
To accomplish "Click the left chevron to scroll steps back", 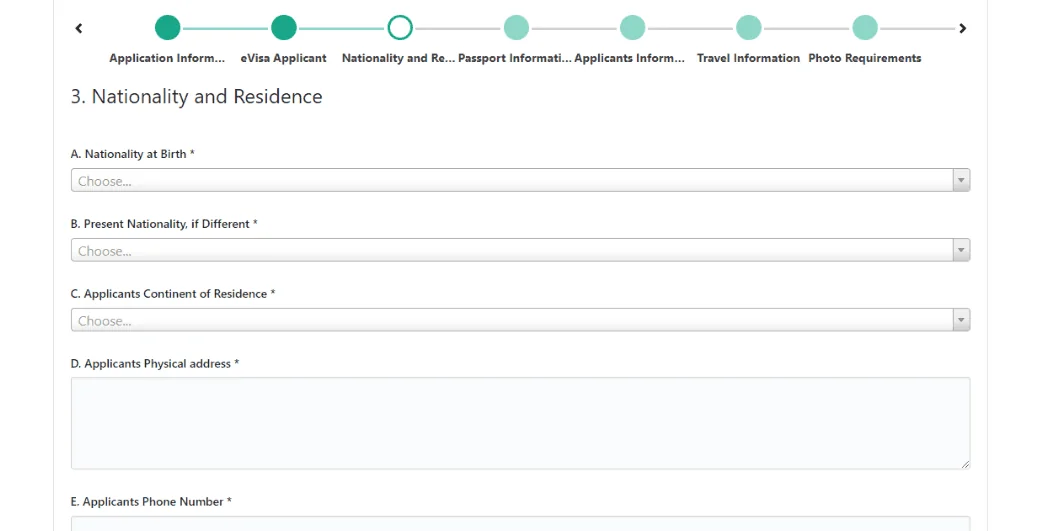I will (x=79, y=28).
